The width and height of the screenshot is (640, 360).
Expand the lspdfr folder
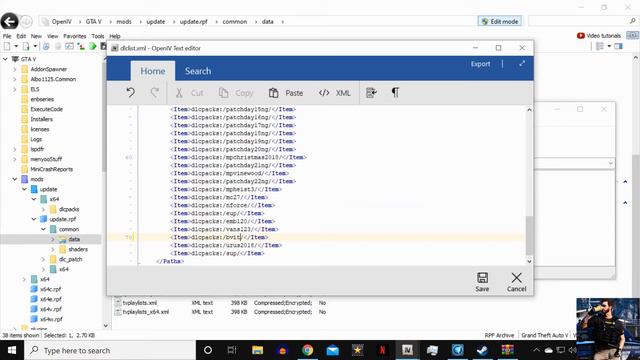(15, 149)
